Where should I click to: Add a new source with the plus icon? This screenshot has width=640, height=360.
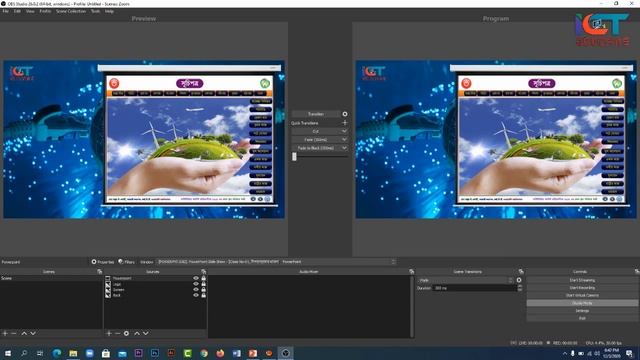coord(109,333)
